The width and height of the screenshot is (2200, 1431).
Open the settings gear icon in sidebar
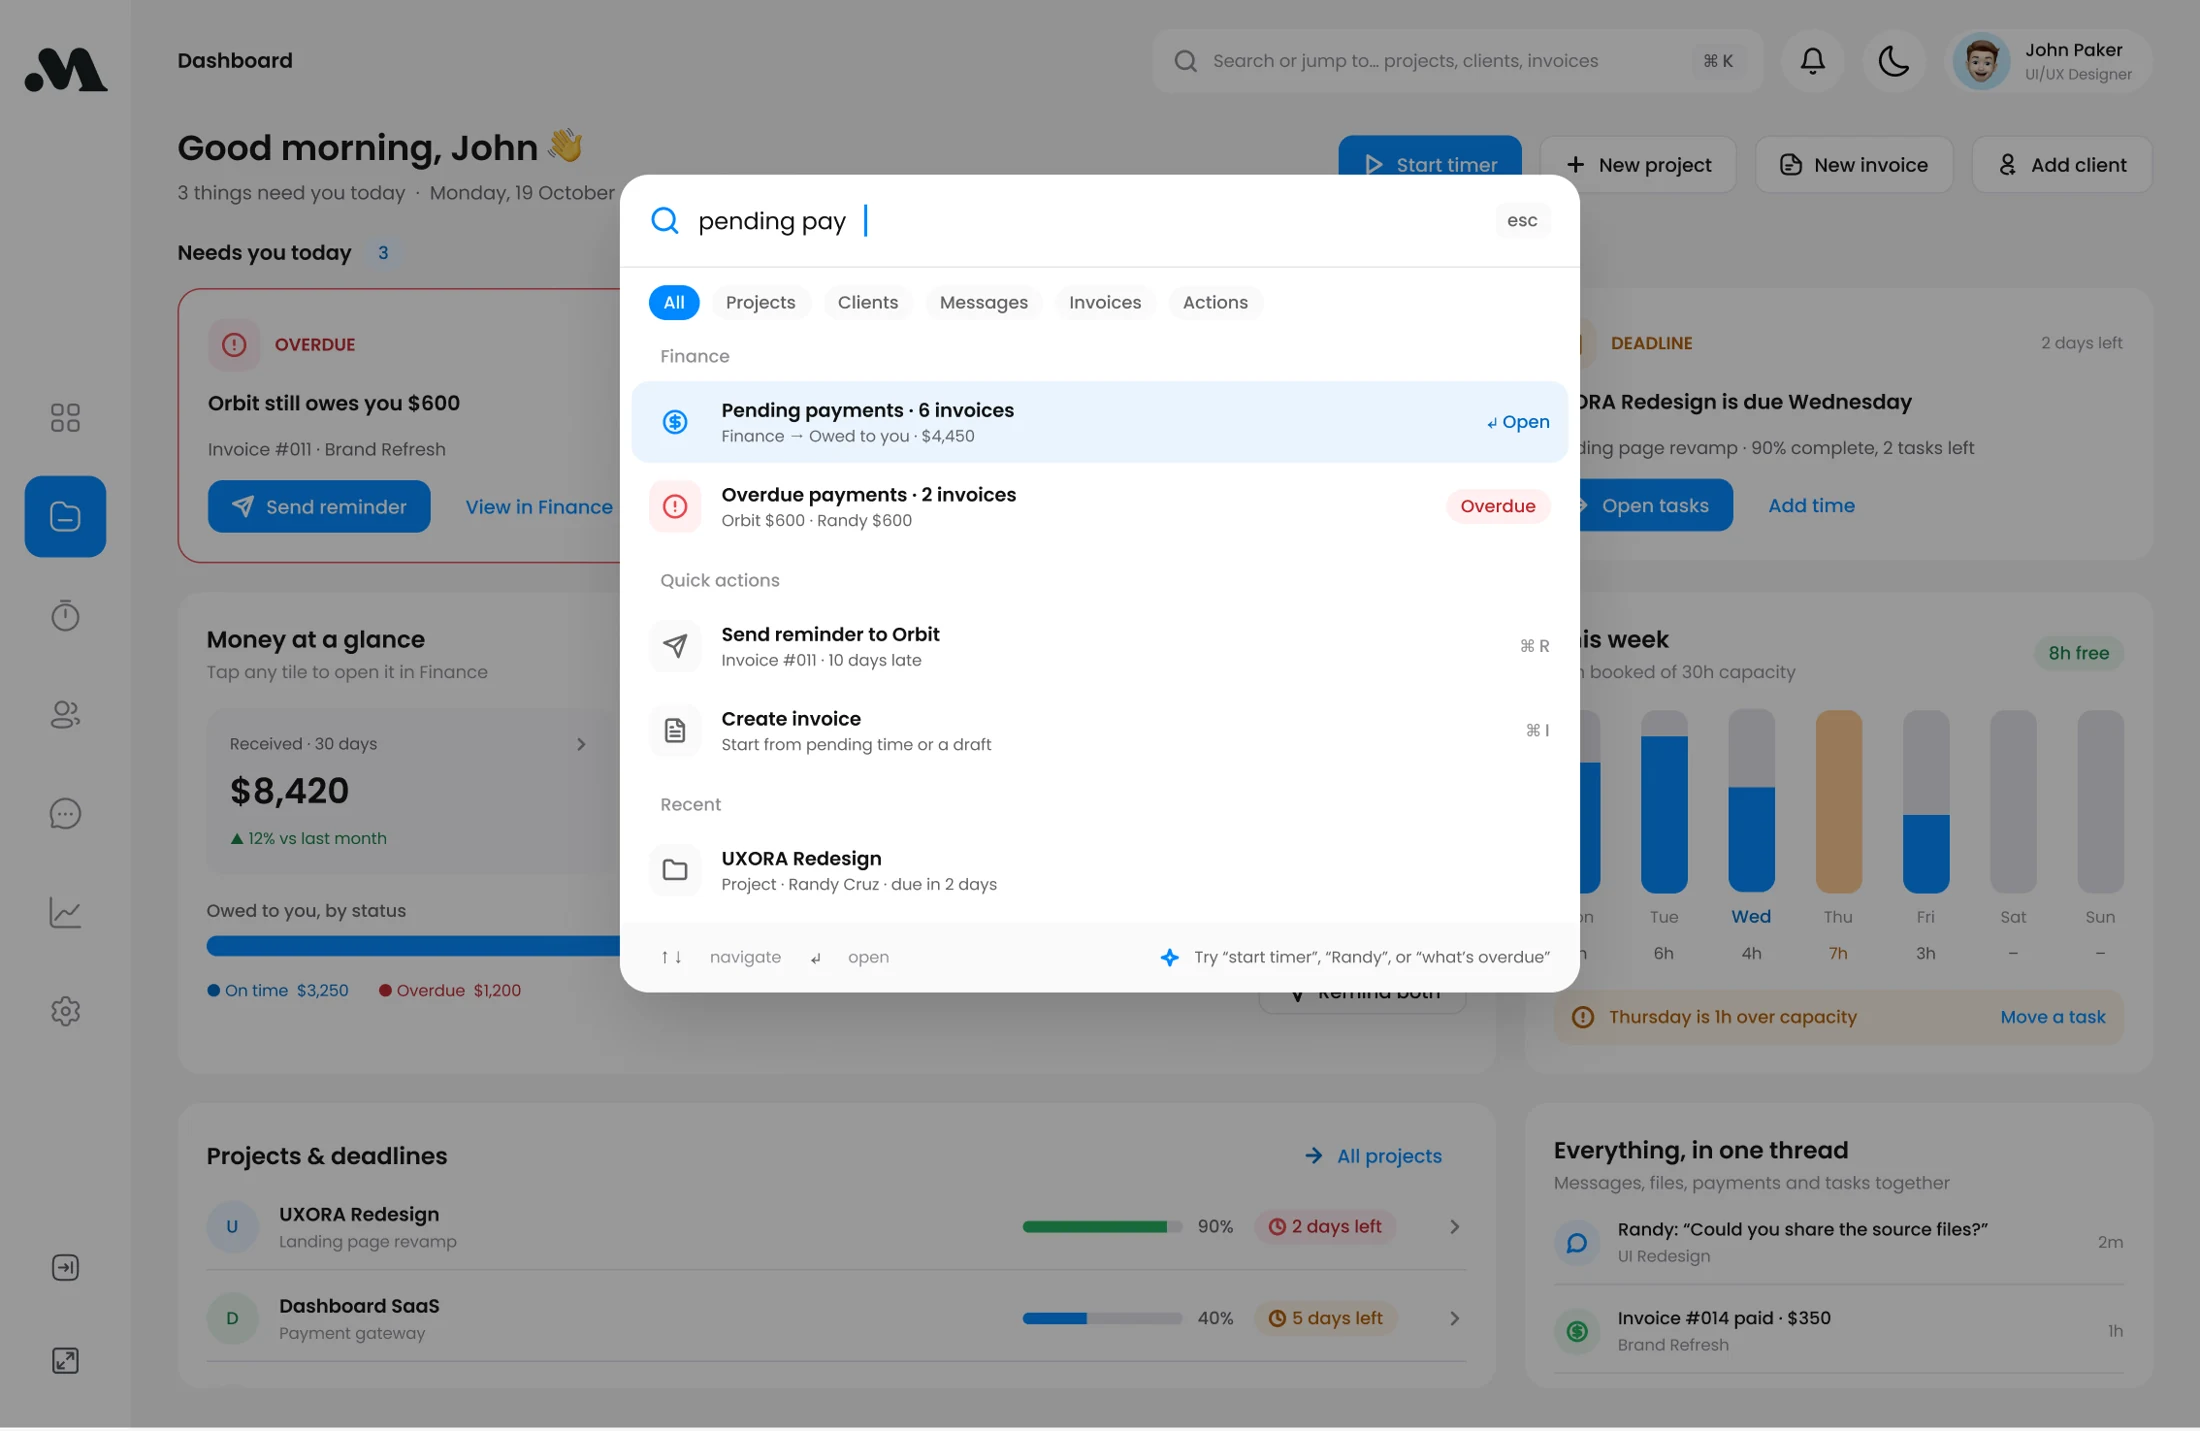[x=65, y=1011]
